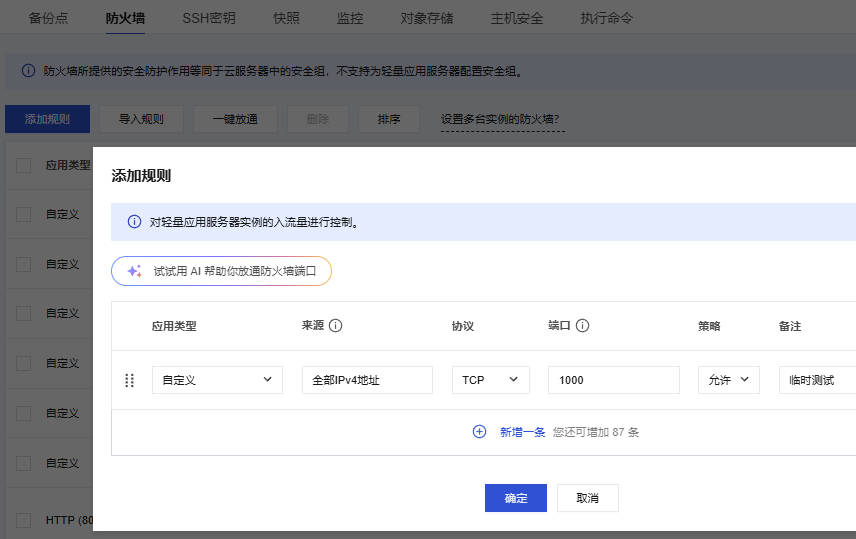
Task: Check the first 自定义 row checkbox
Action: point(23,214)
